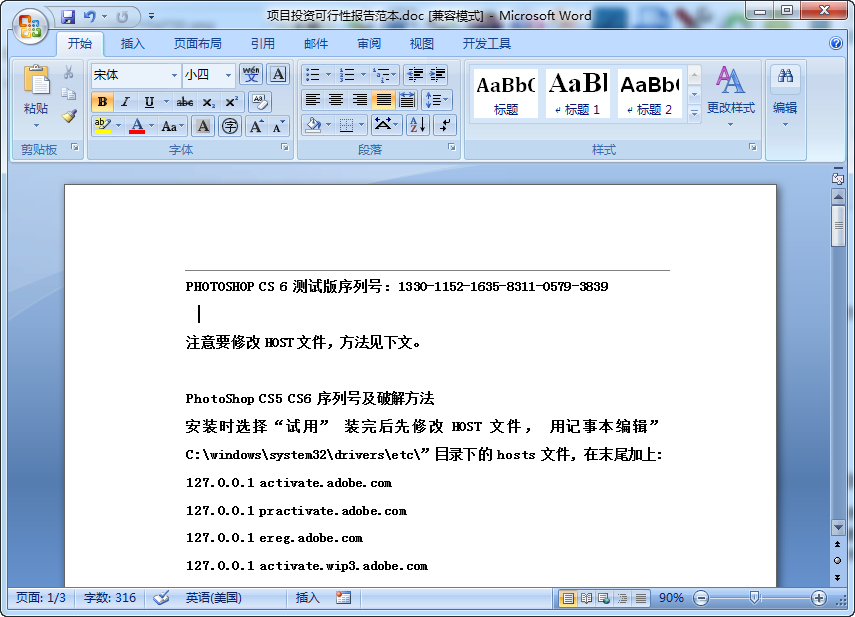Click the macro recording icon in status bar

(344, 598)
